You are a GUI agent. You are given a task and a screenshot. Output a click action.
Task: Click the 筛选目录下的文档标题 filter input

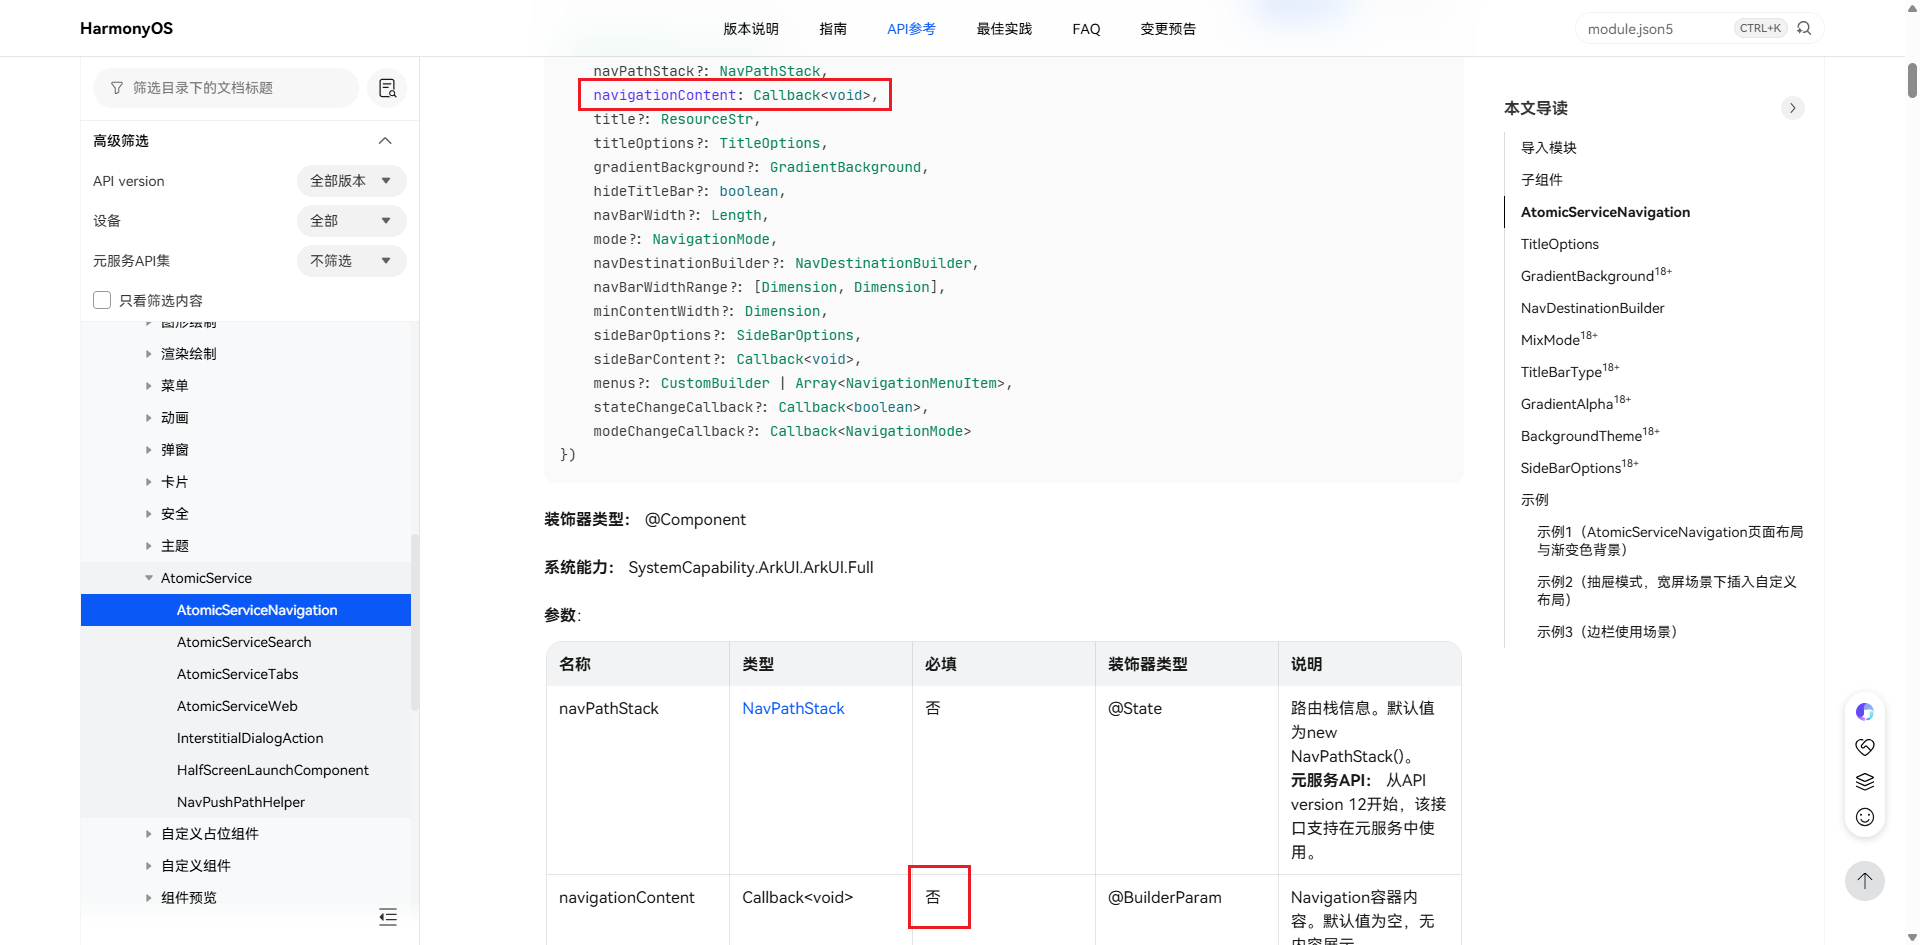[226, 88]
